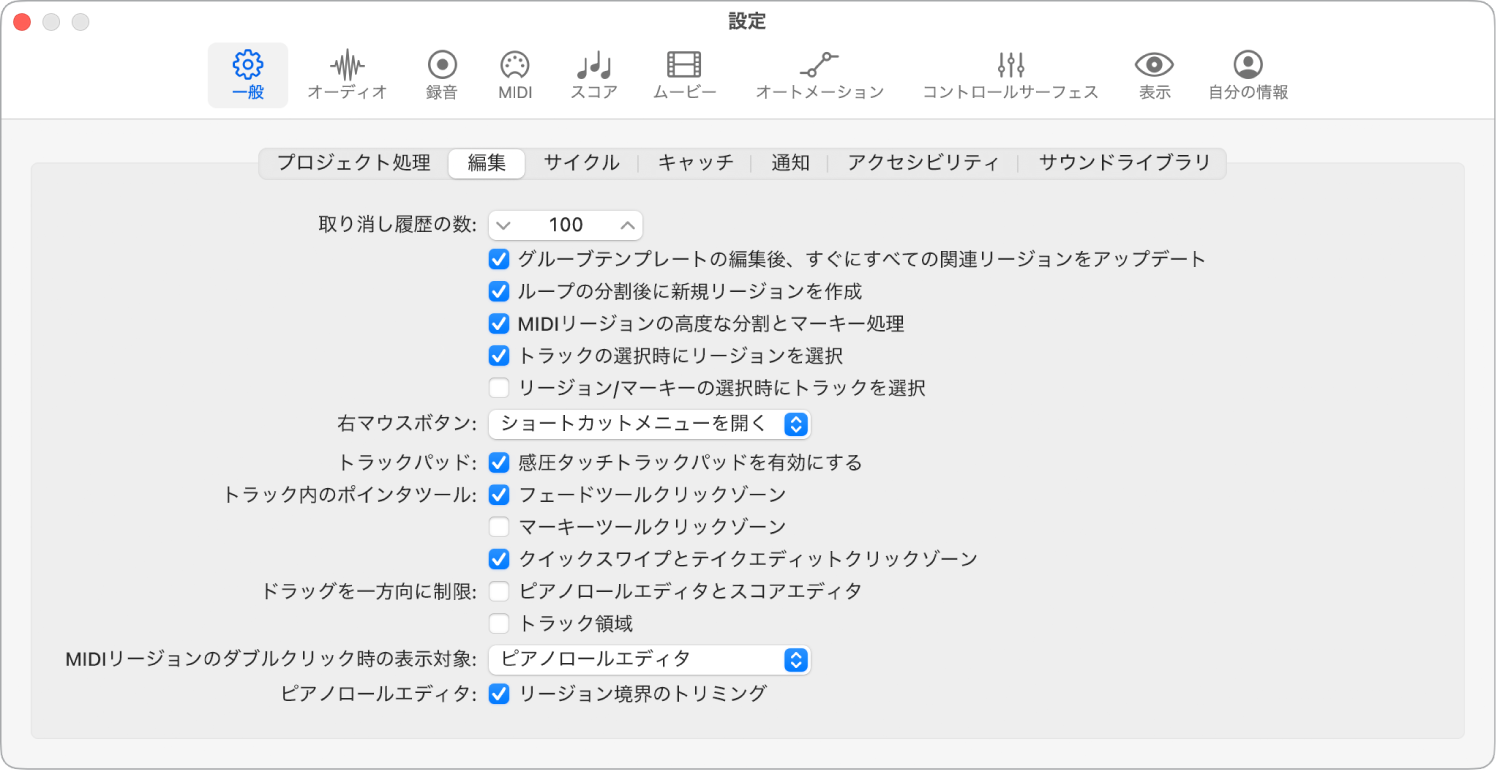Open the アクセシビリティ tab
Screen dimensions: 1498x771
tap(922, 163)
